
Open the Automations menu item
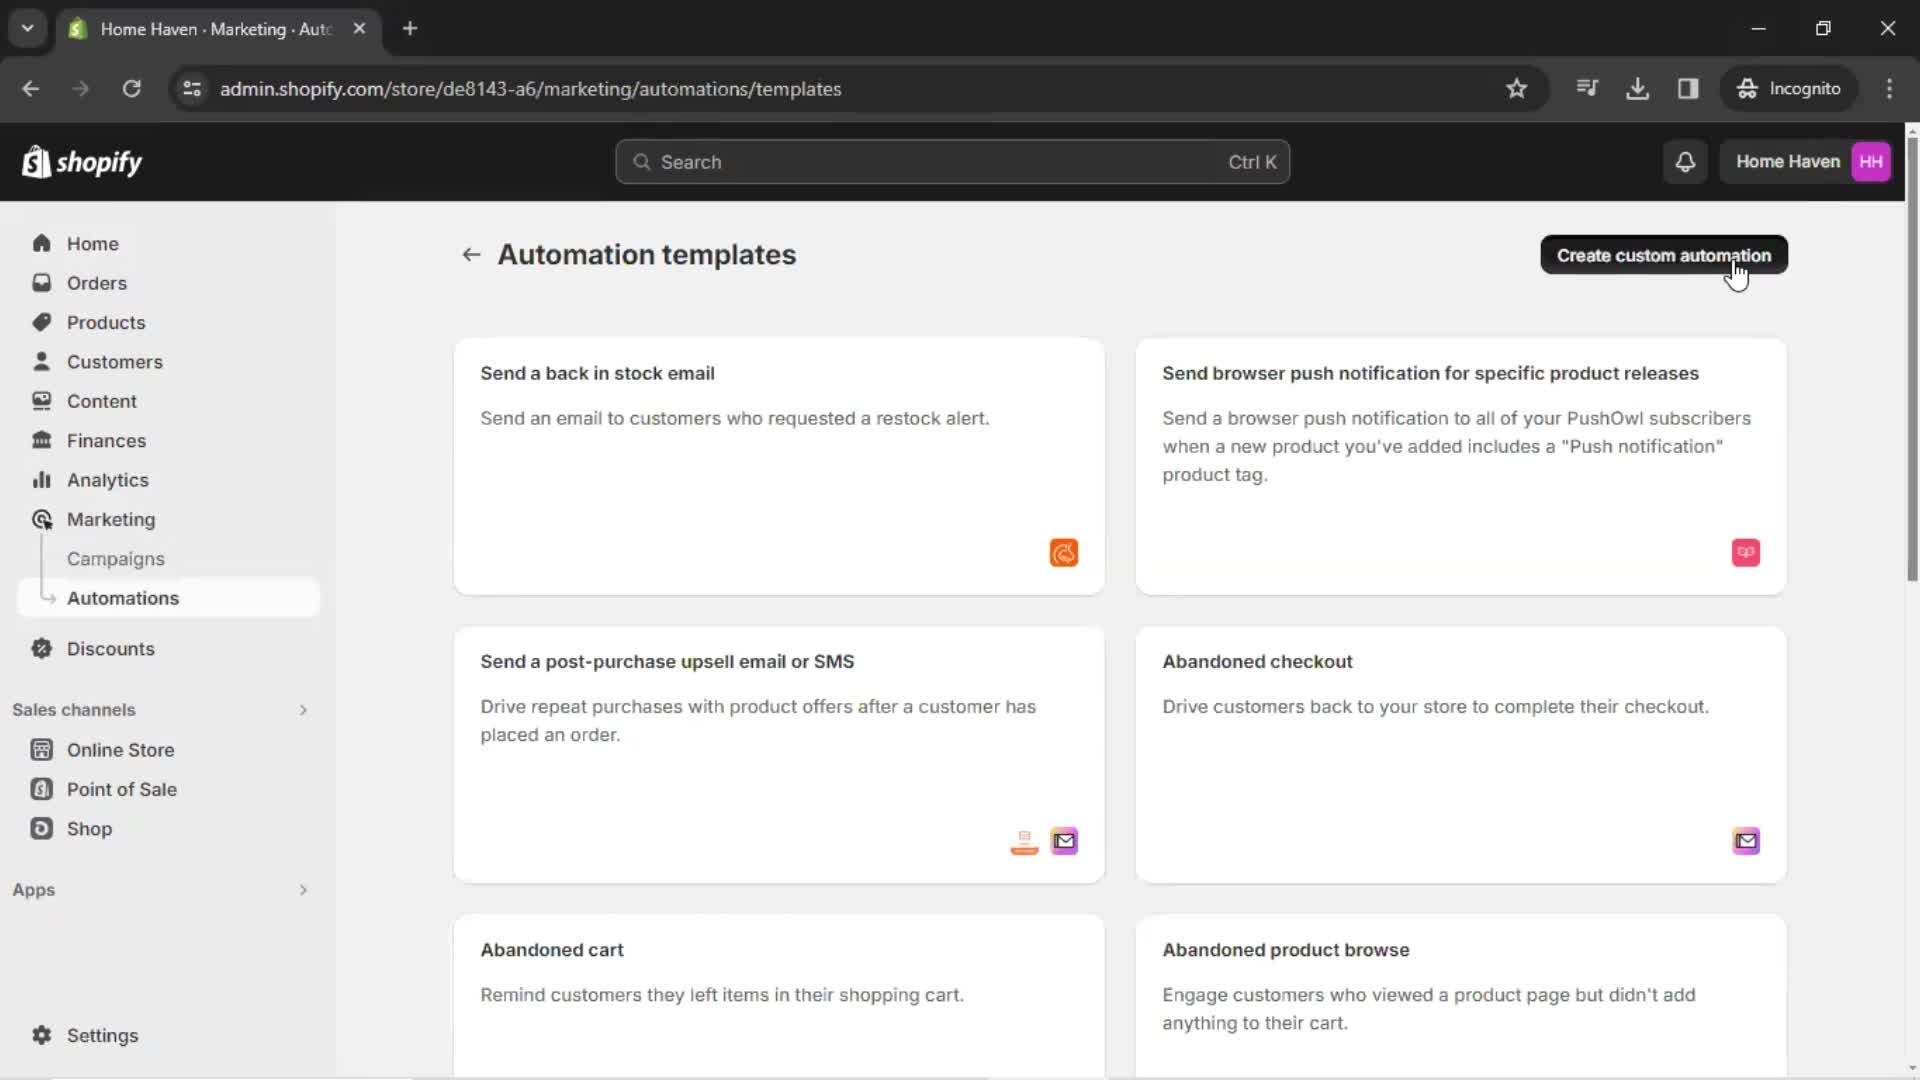pyautogui.click(x=123, y=597)
